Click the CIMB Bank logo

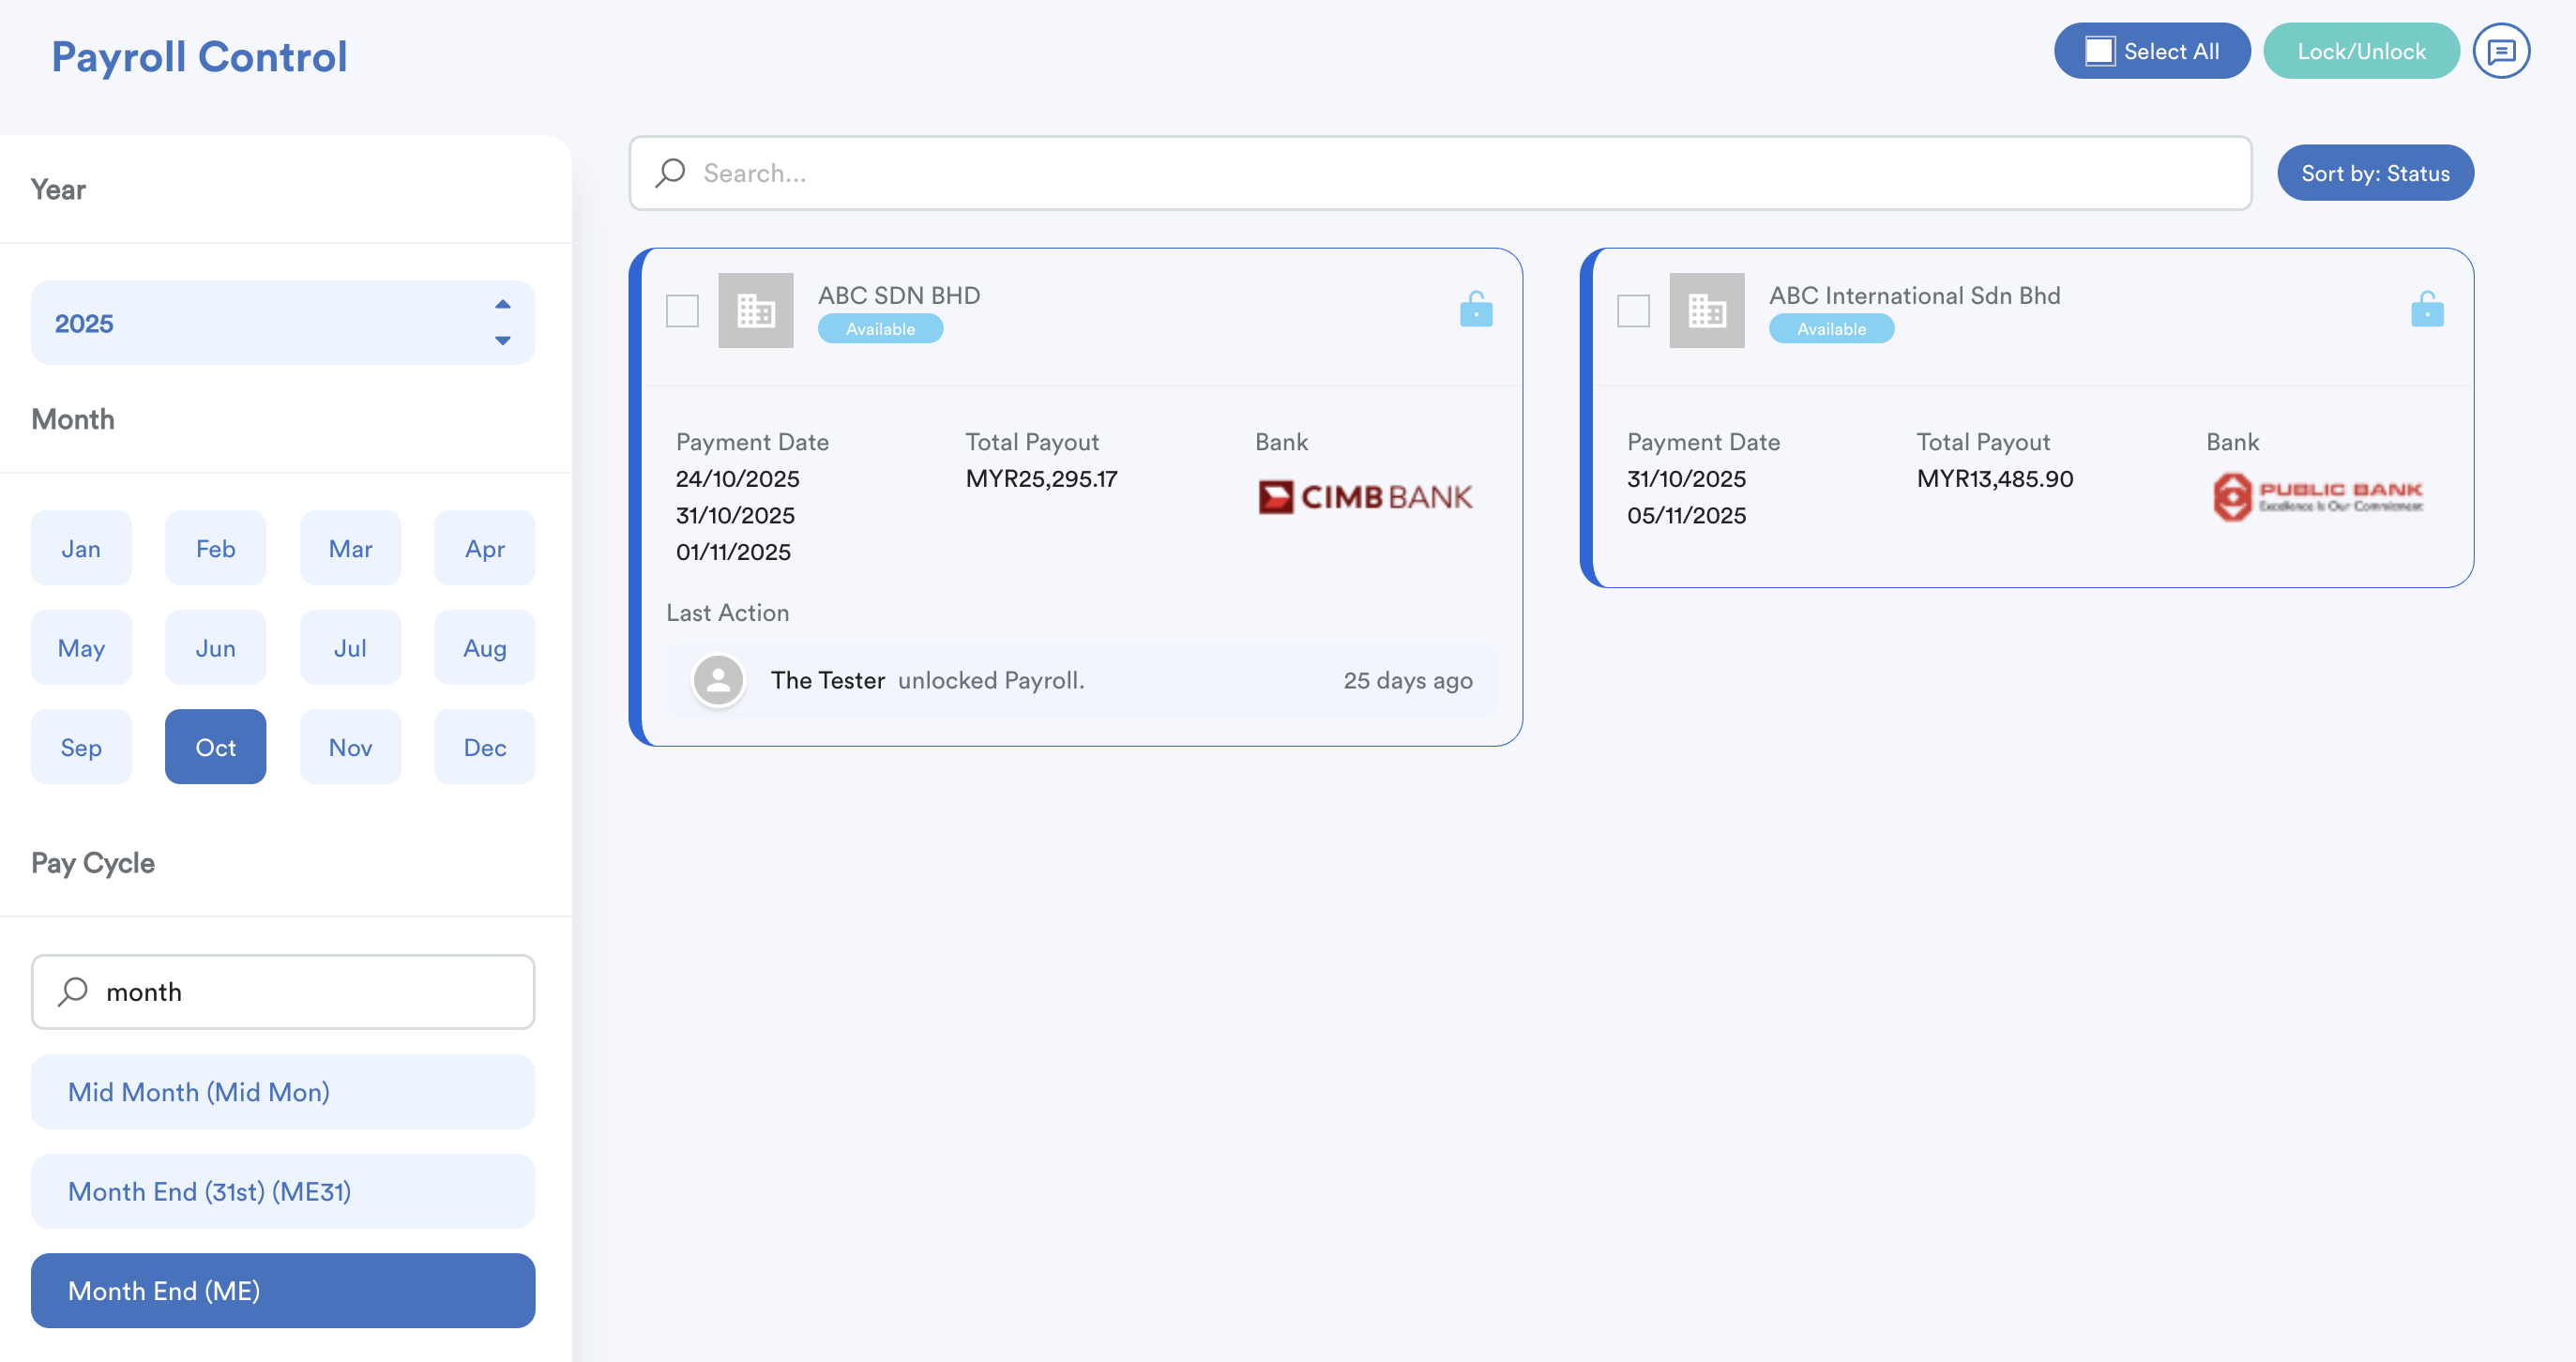pyautogui.click(x=1365, y=497)
